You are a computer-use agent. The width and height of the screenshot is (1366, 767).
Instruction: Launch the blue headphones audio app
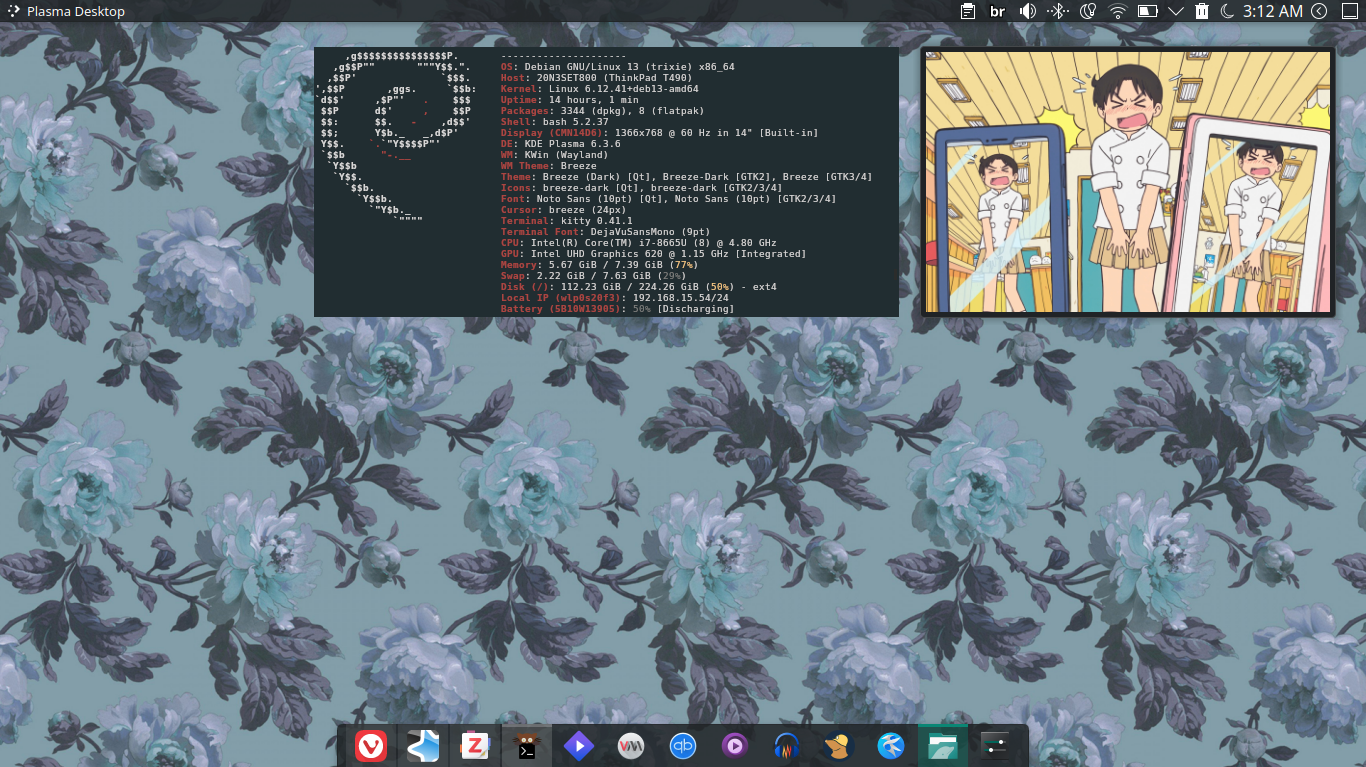click(787, 745)
